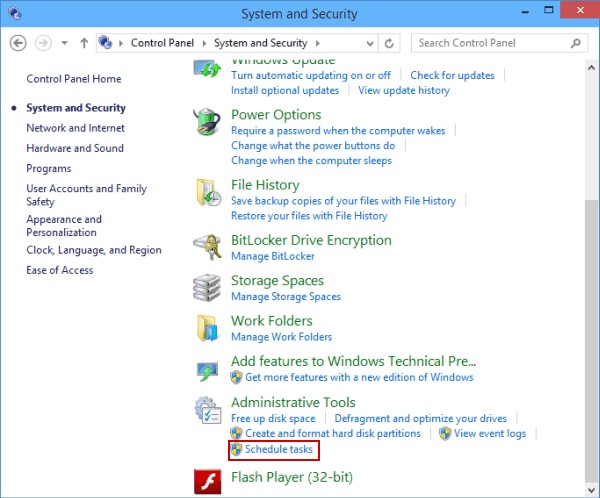Refresh the Control Panel view
The height and width of the screenshot is (498, 600).
(x=390, y=43)
